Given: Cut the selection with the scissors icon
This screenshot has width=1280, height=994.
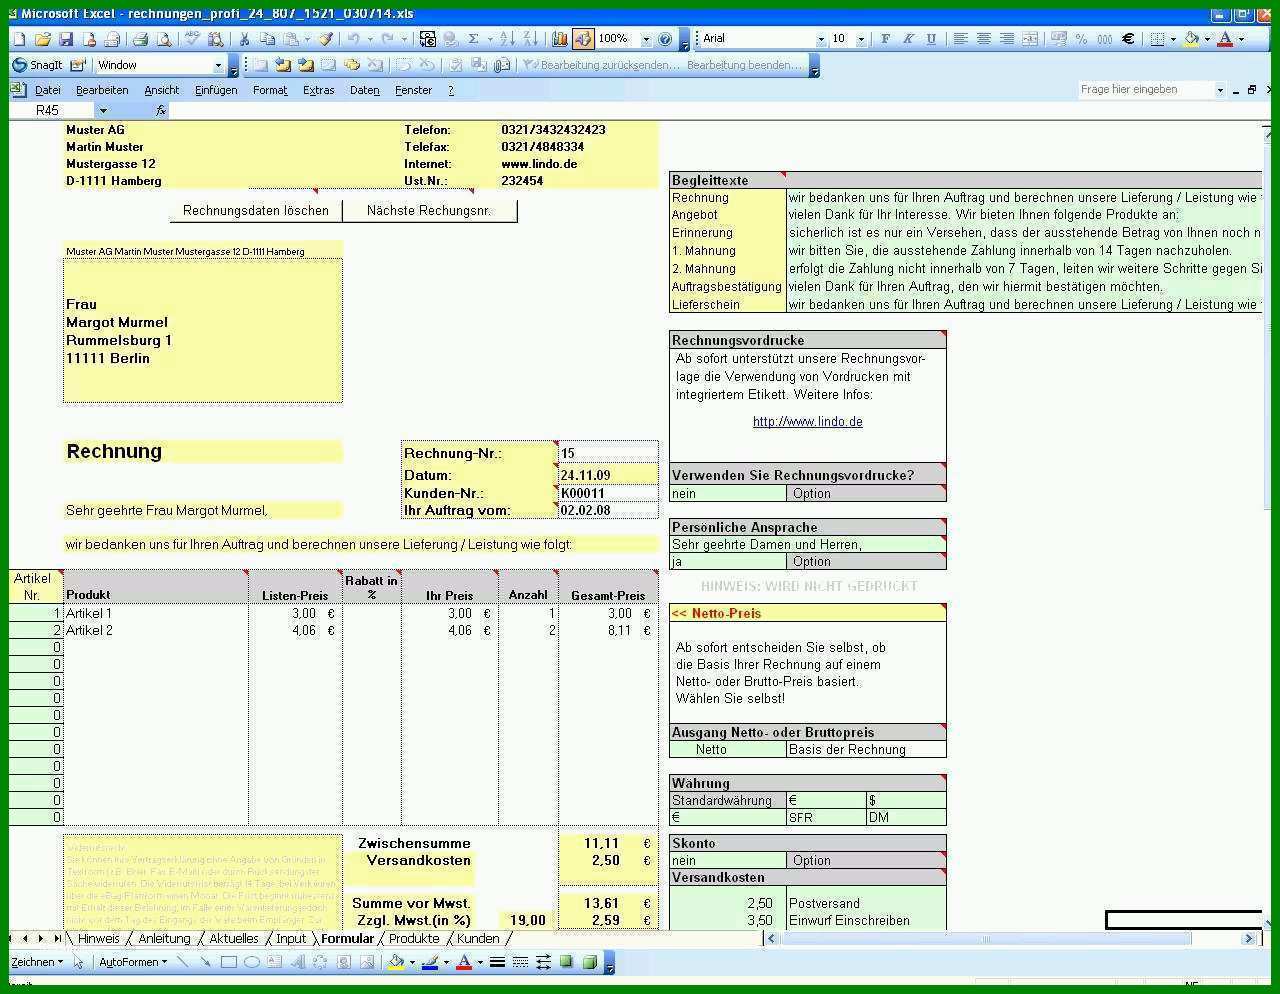Looking at the screenshot, I should click(243, 39).
